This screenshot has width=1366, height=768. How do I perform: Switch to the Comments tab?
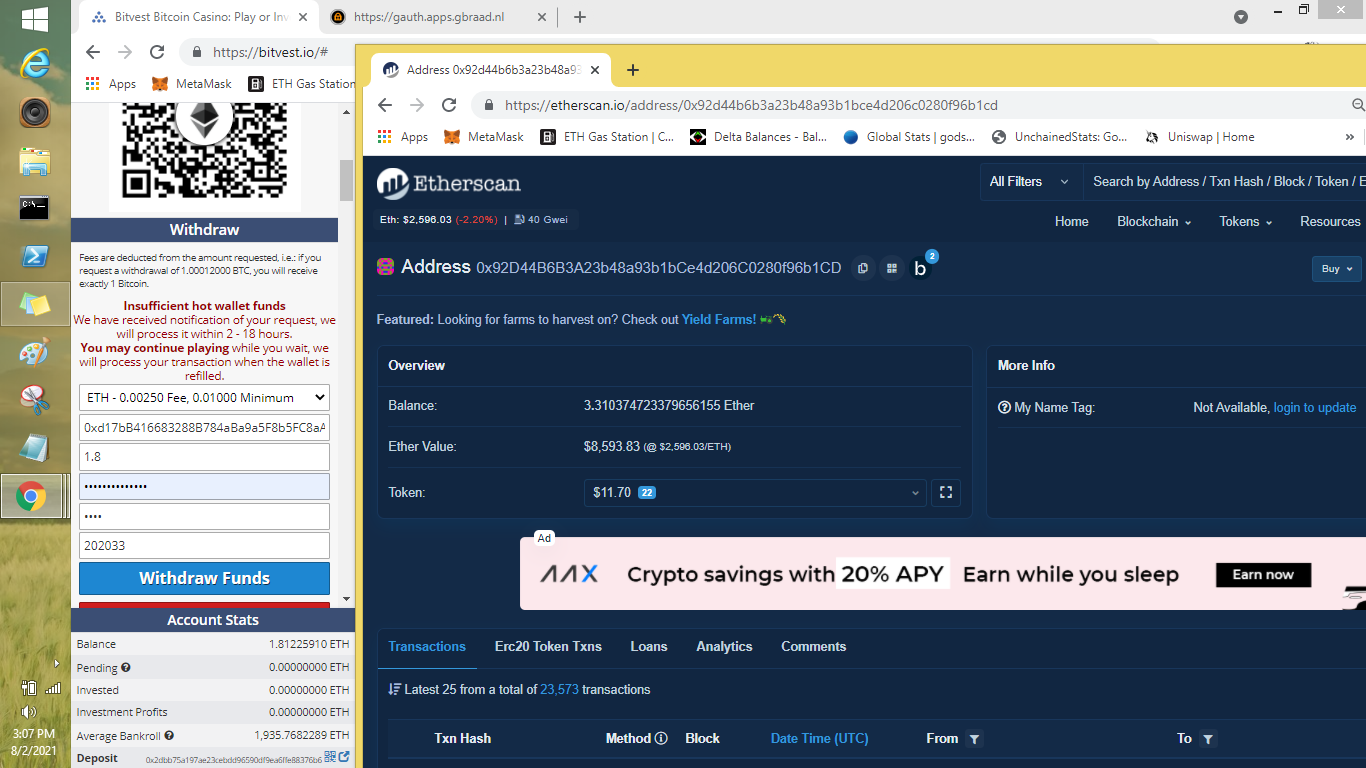tap(814, 647)
